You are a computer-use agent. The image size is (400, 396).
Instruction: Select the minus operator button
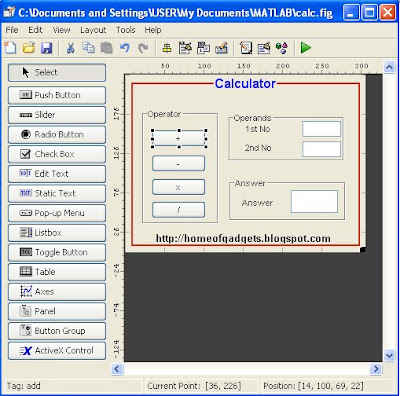[179, 164]
